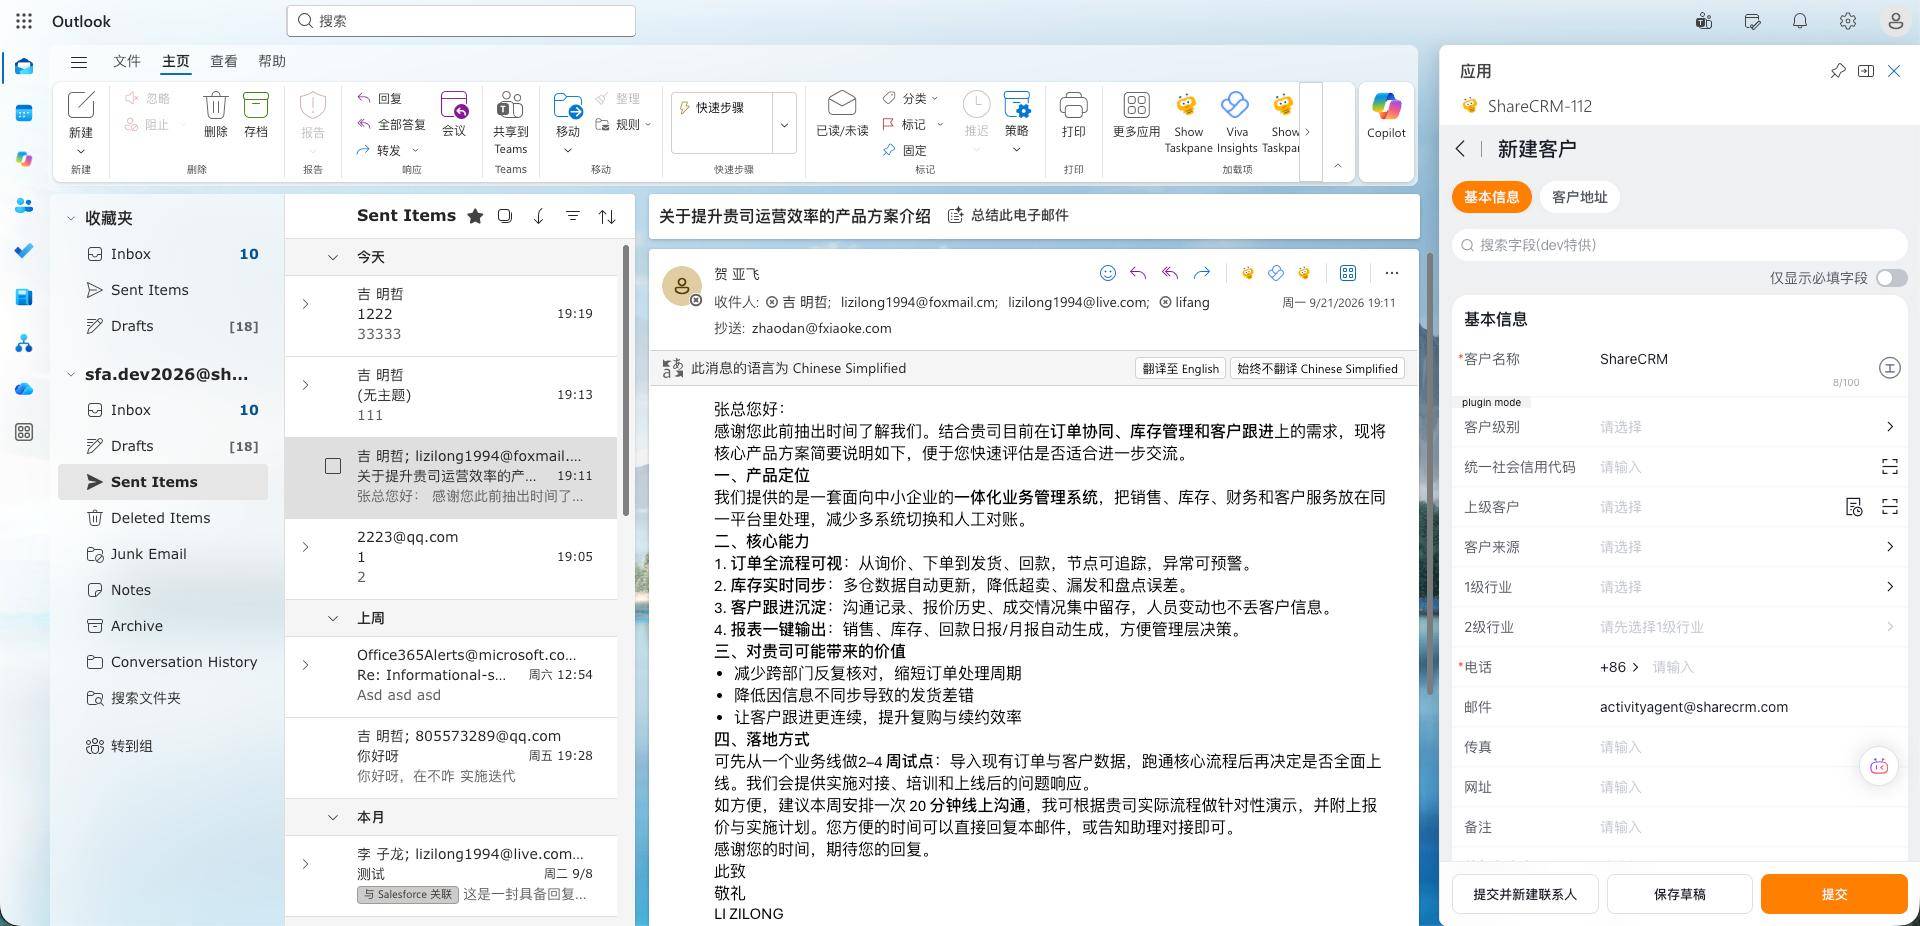Collapse the 收藏夹 folder group
The image size is (1920, 926).
71,218
